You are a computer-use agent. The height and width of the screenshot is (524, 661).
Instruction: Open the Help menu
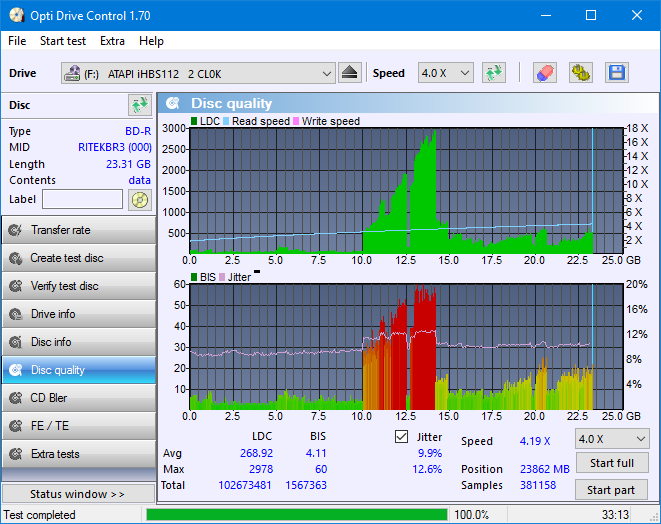pos(151,41)
